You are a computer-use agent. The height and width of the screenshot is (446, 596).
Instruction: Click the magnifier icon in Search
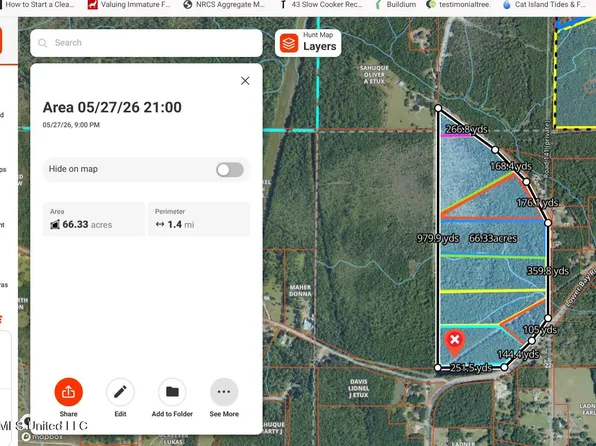click(x=43, y=43)
